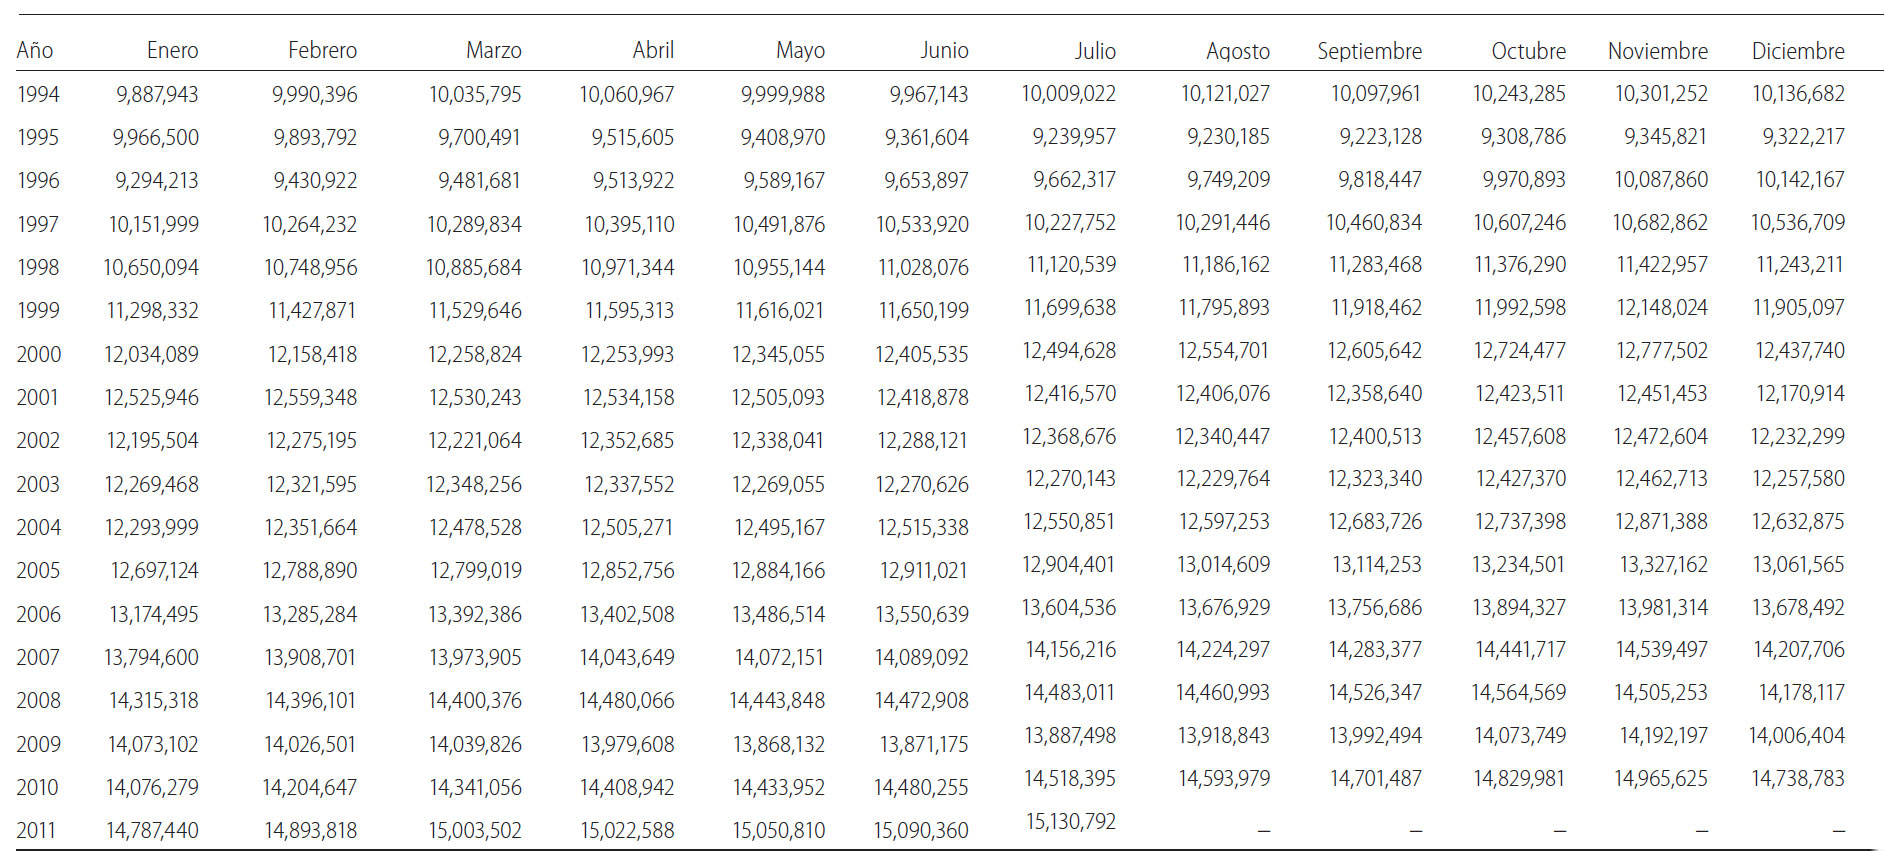Select cell value 14,829,981

point(1519,778)
